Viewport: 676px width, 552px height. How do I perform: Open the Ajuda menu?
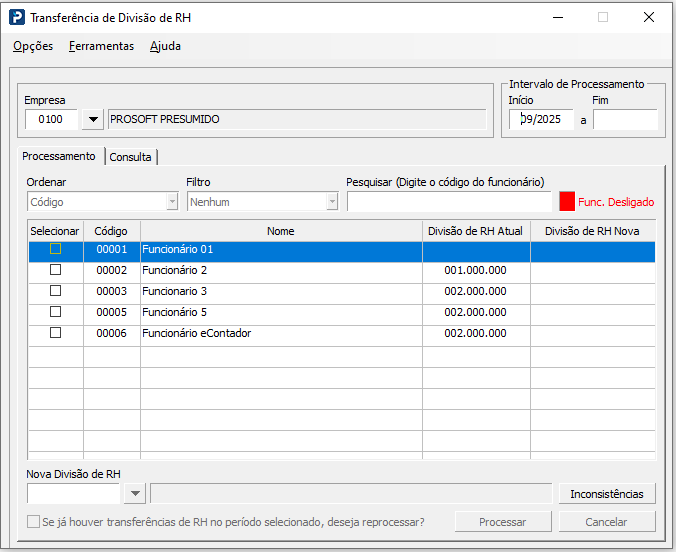(165, 46)
